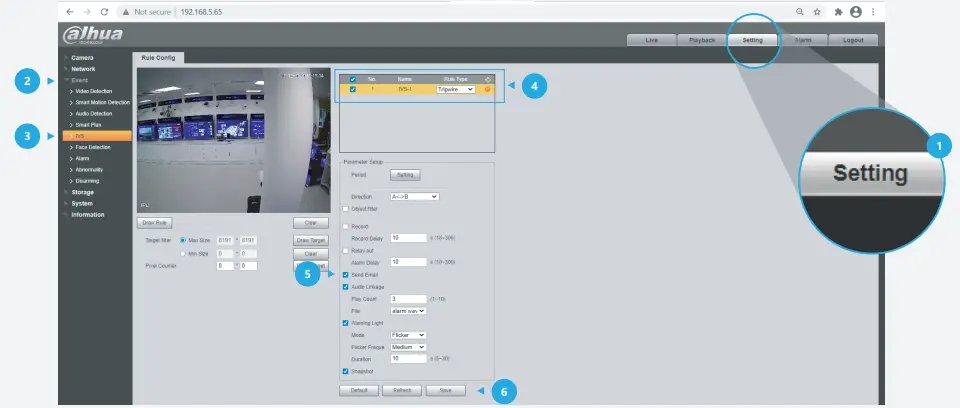960x408 pixels.
Task: Open the Alarm item under Event
Action: [83, 159]
